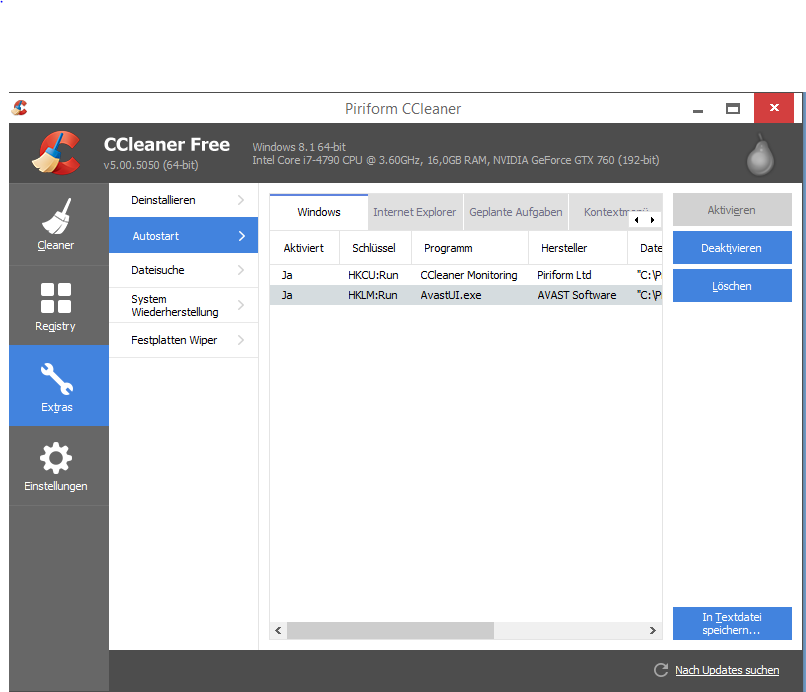Switch to the Windows tab
This screenshot has width=806, height=692.
click(319, 212)
